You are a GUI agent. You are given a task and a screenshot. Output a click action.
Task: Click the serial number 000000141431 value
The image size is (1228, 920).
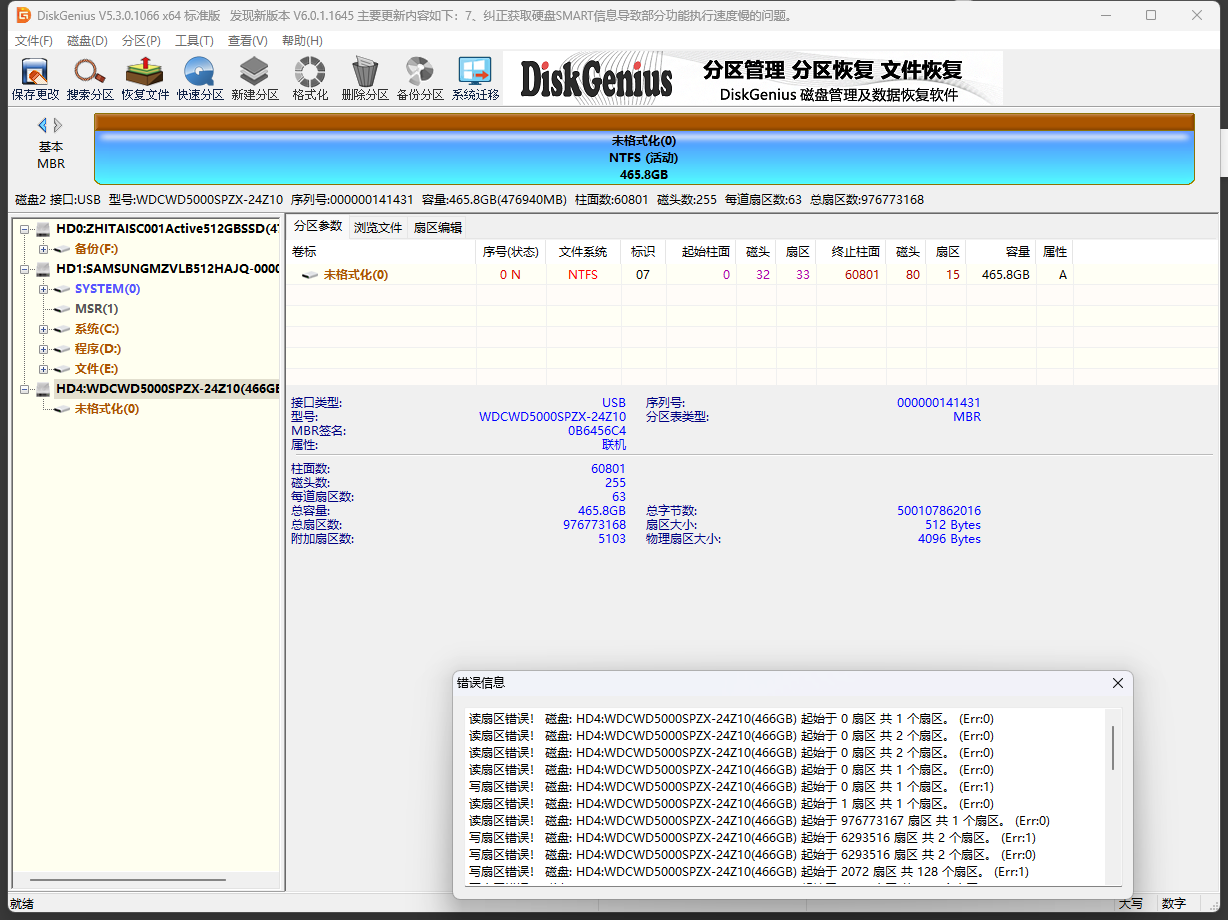(x=939, y=403)
